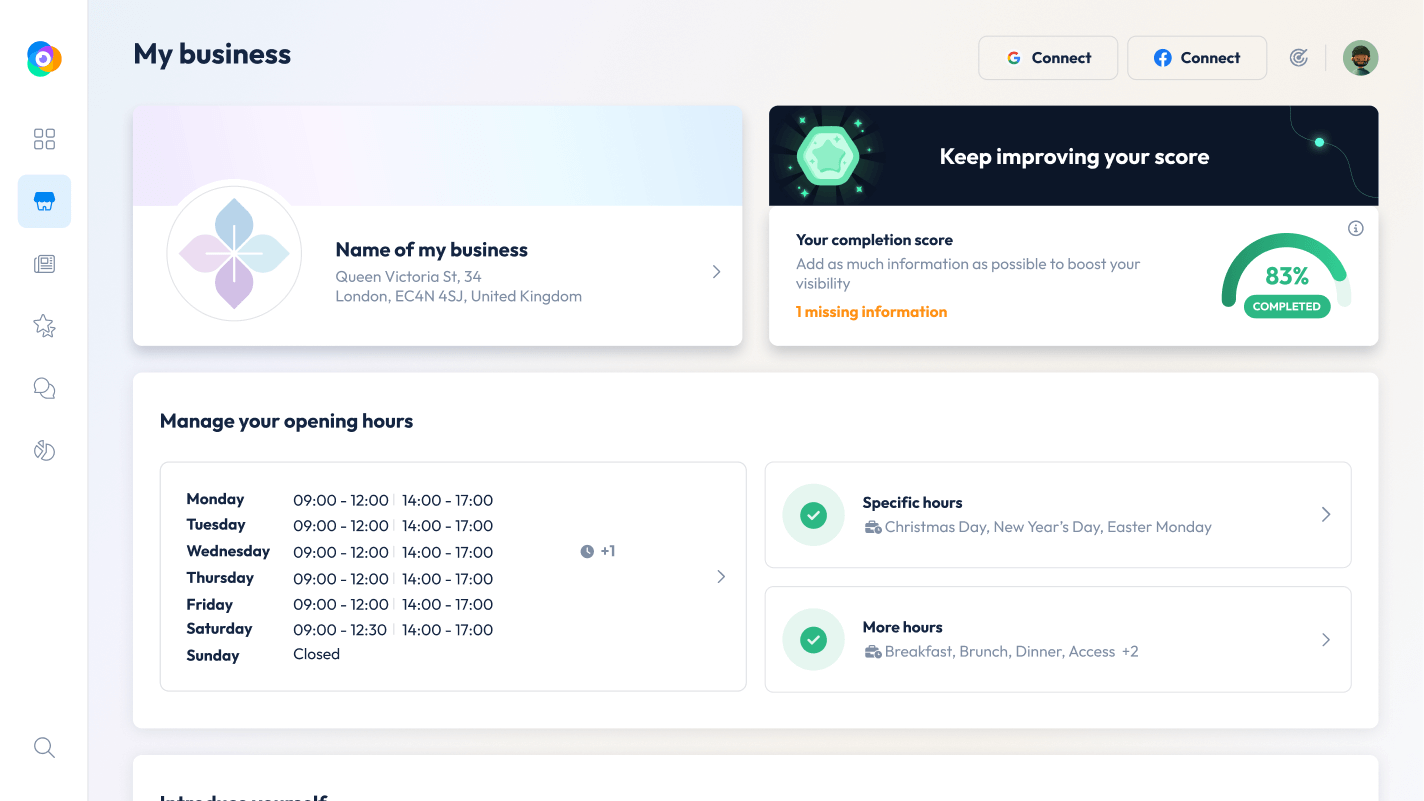This screenshot has height=801, width=1424.
Task: Open the chat messages icon in sidebar
Action: coord(44,388)
